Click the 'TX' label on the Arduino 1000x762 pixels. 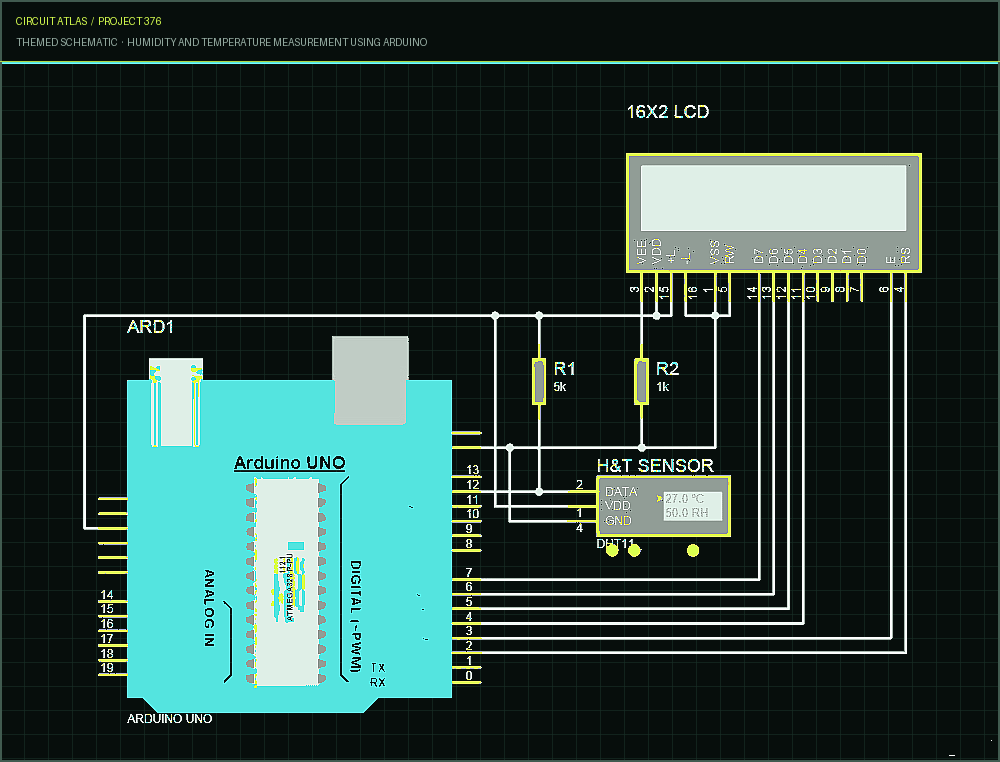tap(378, 668)
